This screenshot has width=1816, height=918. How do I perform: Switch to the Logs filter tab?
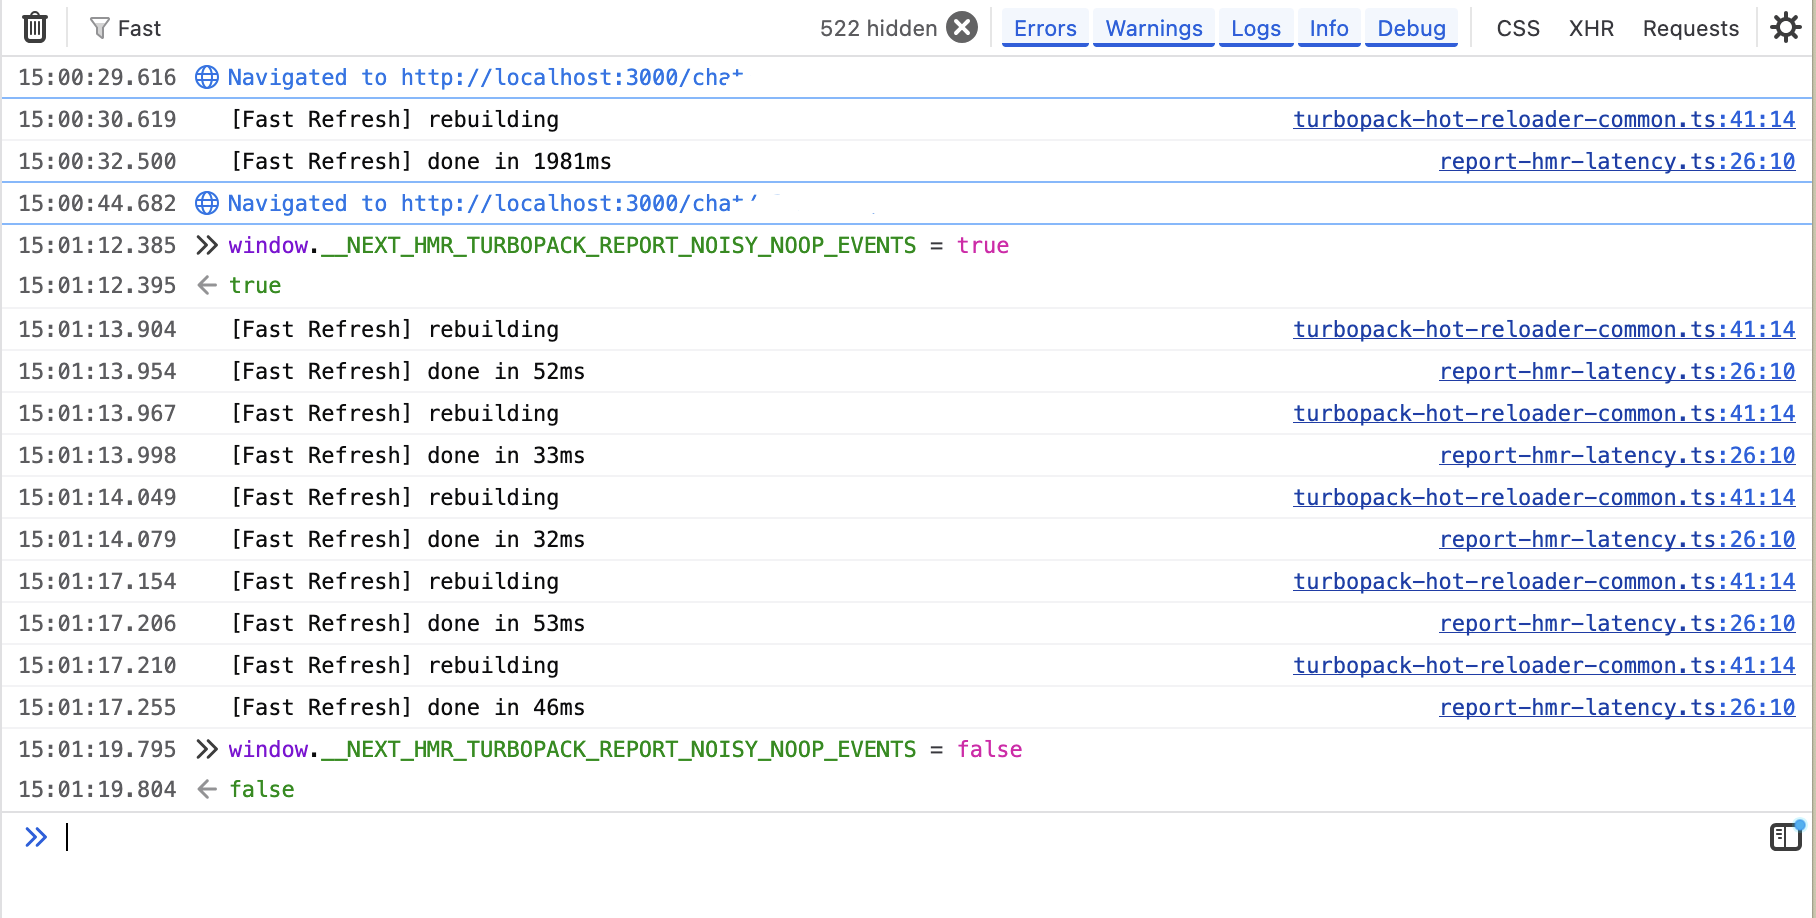[1256, 28]
